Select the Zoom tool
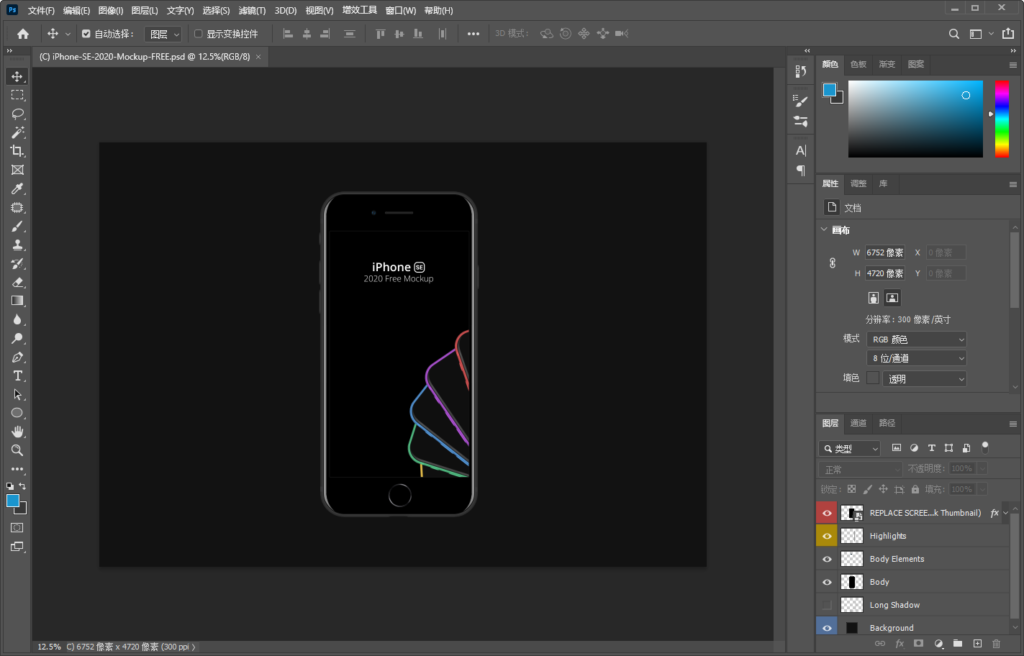 (17, 450)
